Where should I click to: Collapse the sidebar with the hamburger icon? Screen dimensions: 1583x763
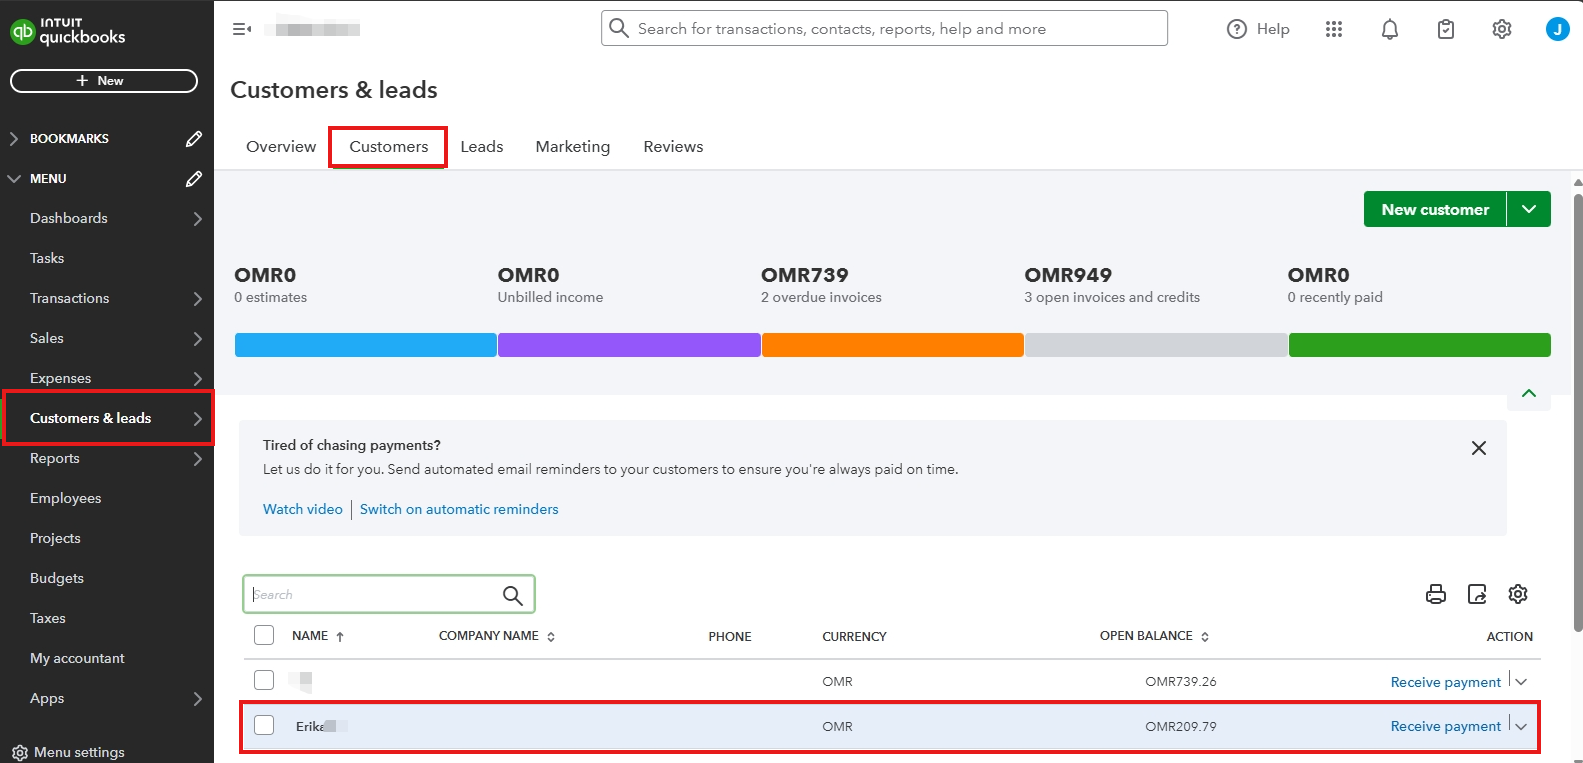click(241, 29)
